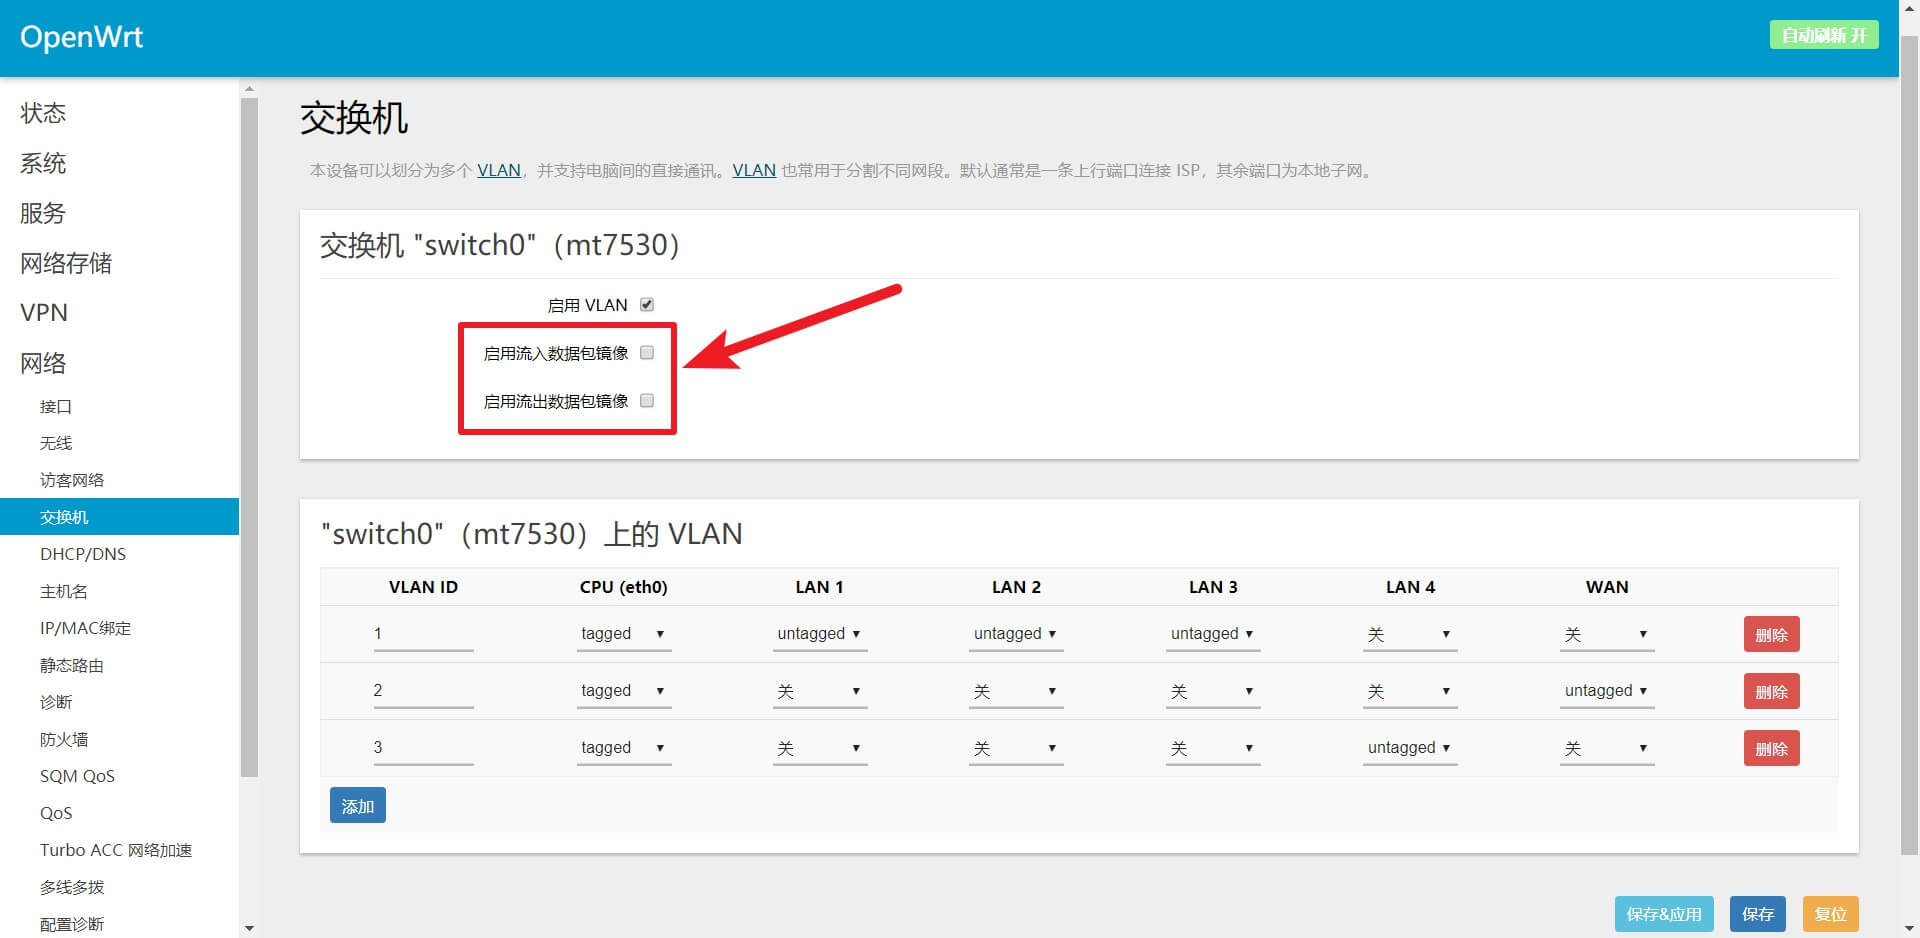Screen dimensions: 1920x938
Task: Click the orange 复位 reset button
Action: (x=1830, y=914)
